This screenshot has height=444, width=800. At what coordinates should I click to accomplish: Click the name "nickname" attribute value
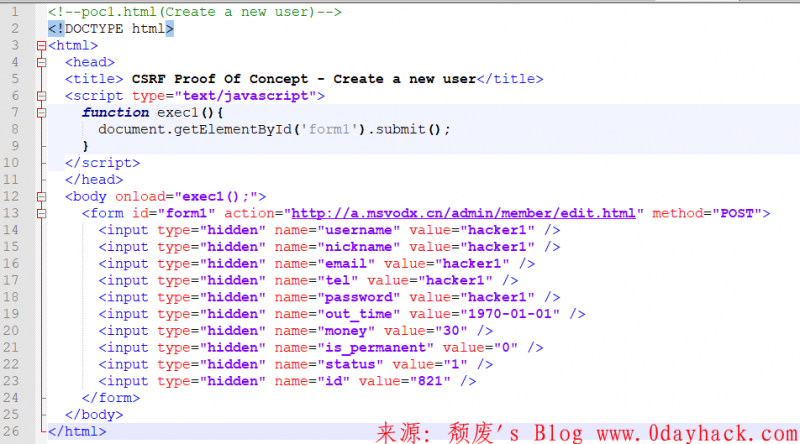359,247
